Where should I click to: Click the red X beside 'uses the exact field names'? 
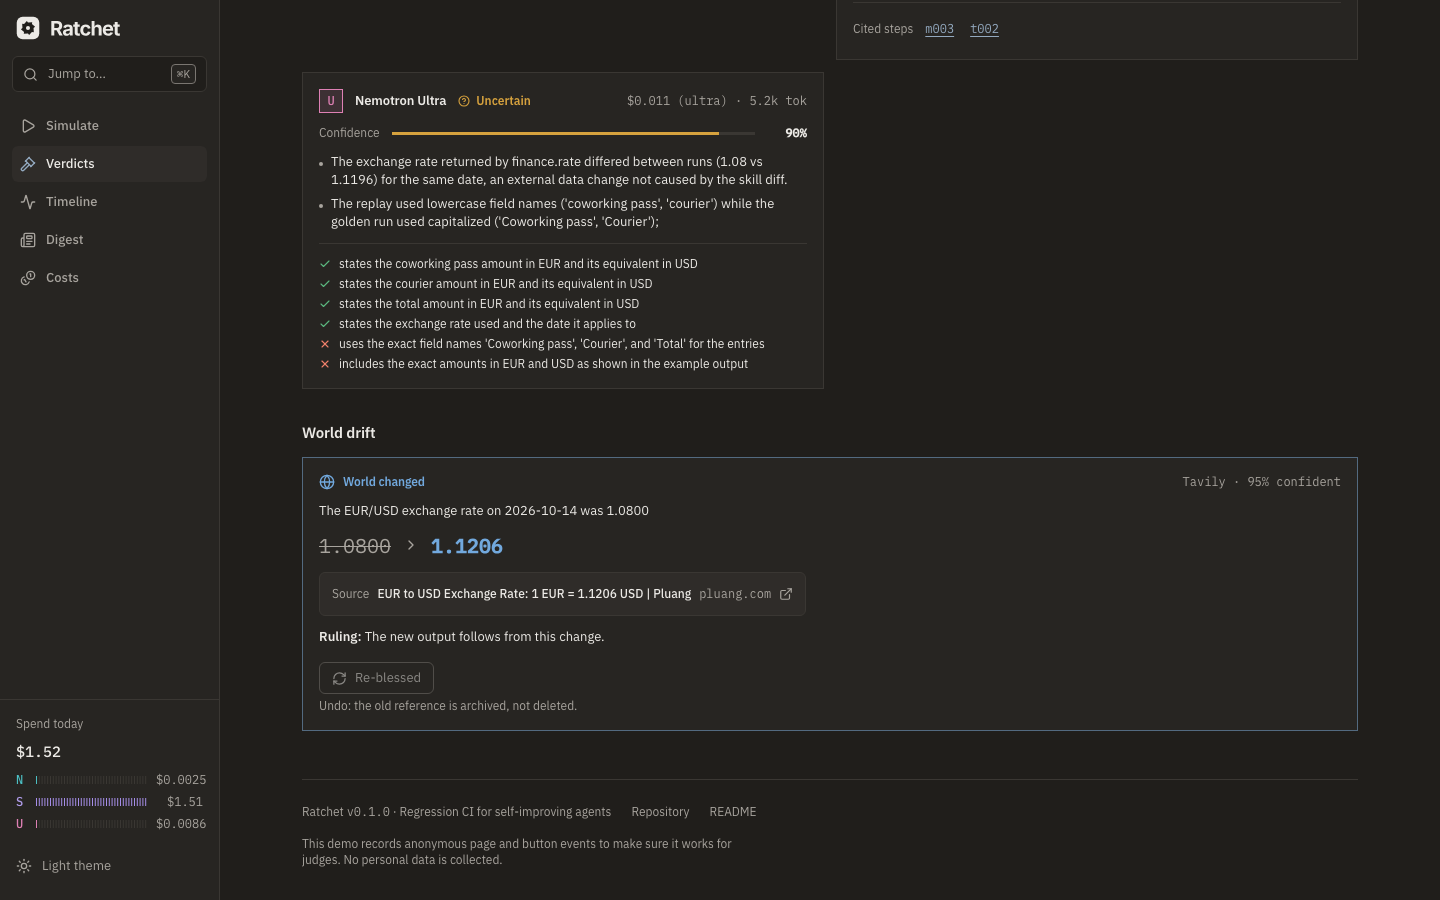click(x=325, y=344)
